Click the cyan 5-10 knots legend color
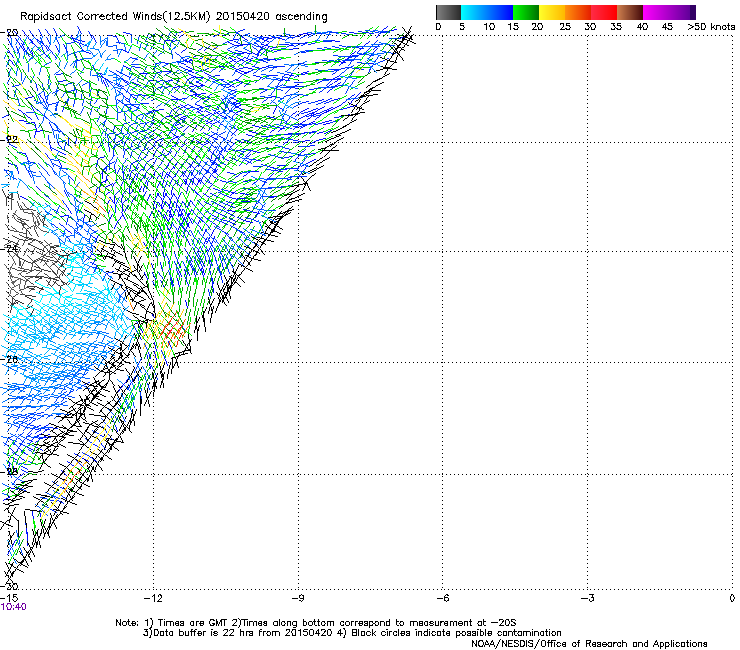Image resolution: width=740 pixels, height=650 pixels. (474, 12)
